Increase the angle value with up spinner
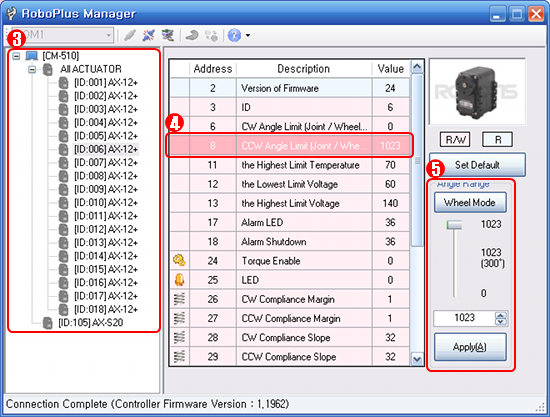Screen dimensions: 550x417 501,315
